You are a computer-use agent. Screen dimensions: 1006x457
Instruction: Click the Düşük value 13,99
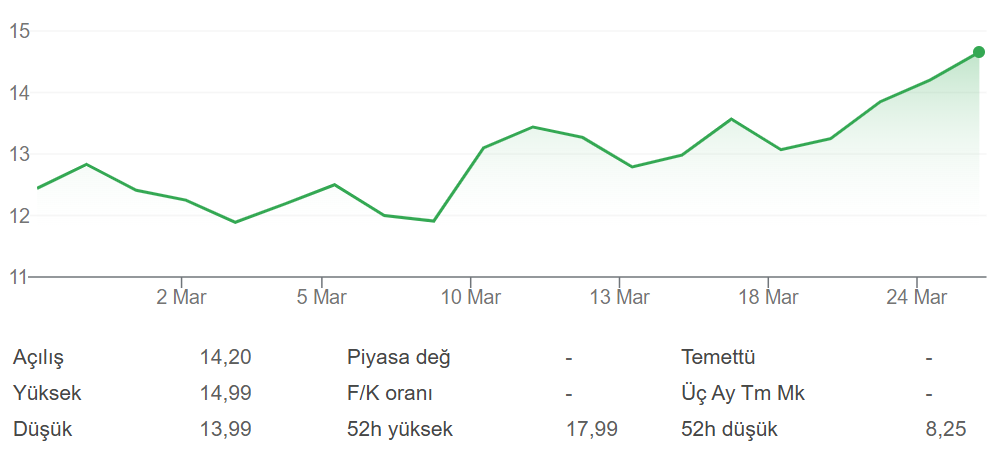pyautogui.click(x=225, y=429)
